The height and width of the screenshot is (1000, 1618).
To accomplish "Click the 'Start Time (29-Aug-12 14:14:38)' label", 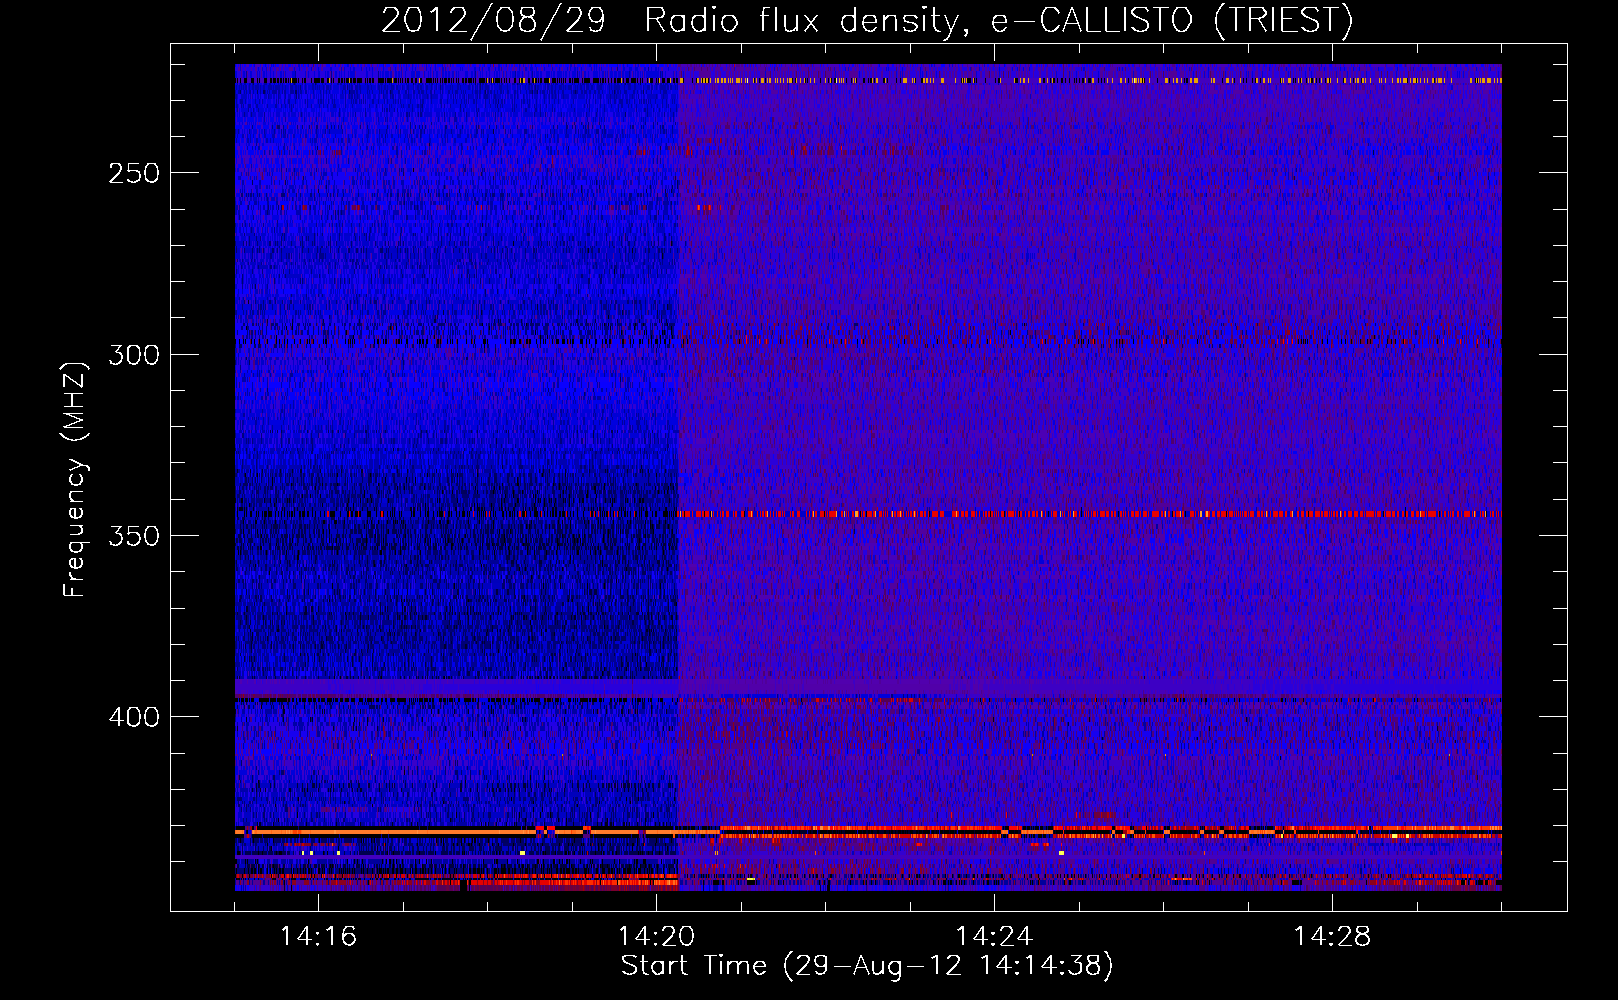I will point(867,966).
